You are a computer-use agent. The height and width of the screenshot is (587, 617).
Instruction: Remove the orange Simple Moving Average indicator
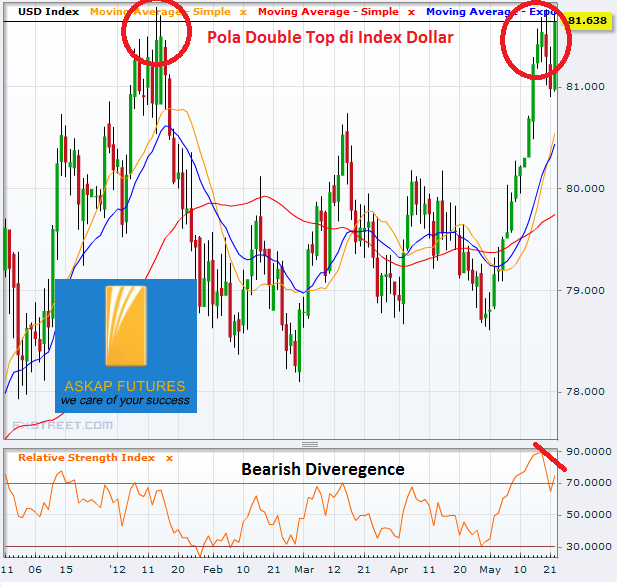click(x=243, y=12)
